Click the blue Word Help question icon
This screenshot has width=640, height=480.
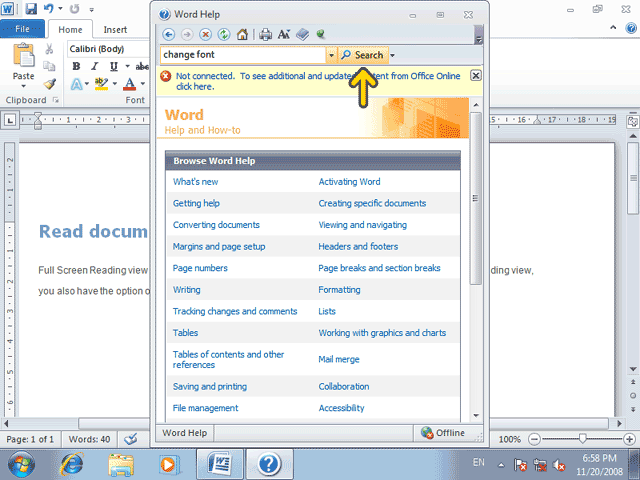(x=631, y=28)
